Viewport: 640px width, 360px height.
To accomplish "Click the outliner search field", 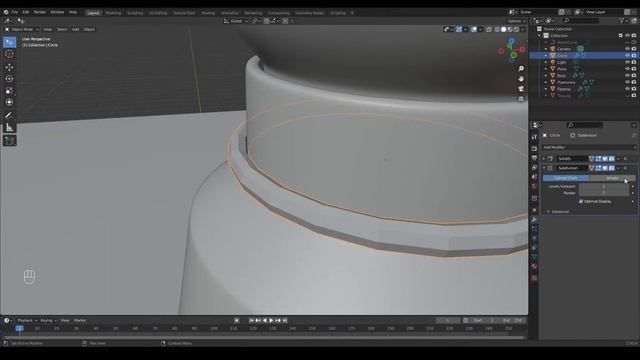I will point(581,20).
